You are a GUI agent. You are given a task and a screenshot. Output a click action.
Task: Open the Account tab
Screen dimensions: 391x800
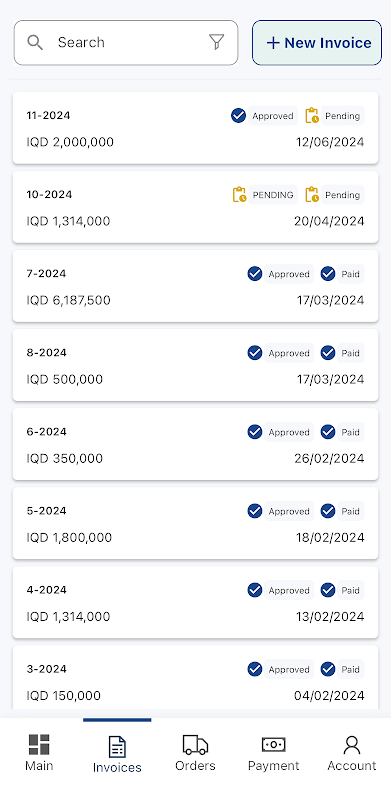click(352, 753)
